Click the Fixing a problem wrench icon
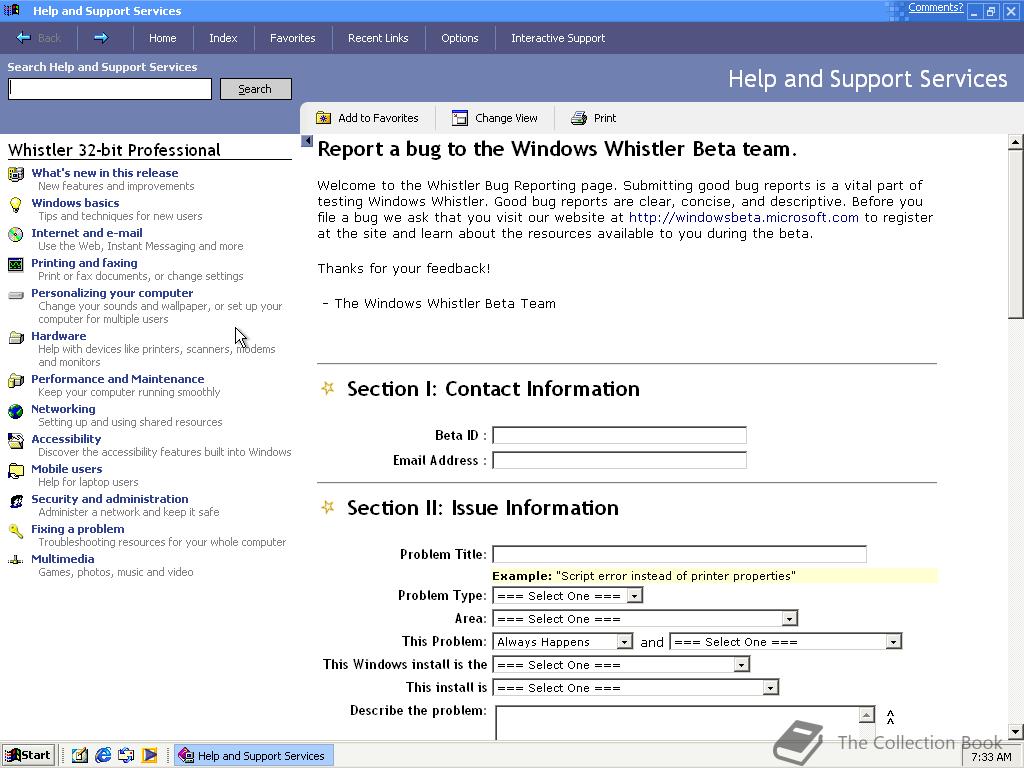The width and height of the screenshot is (1024, 768). (16, 531)
